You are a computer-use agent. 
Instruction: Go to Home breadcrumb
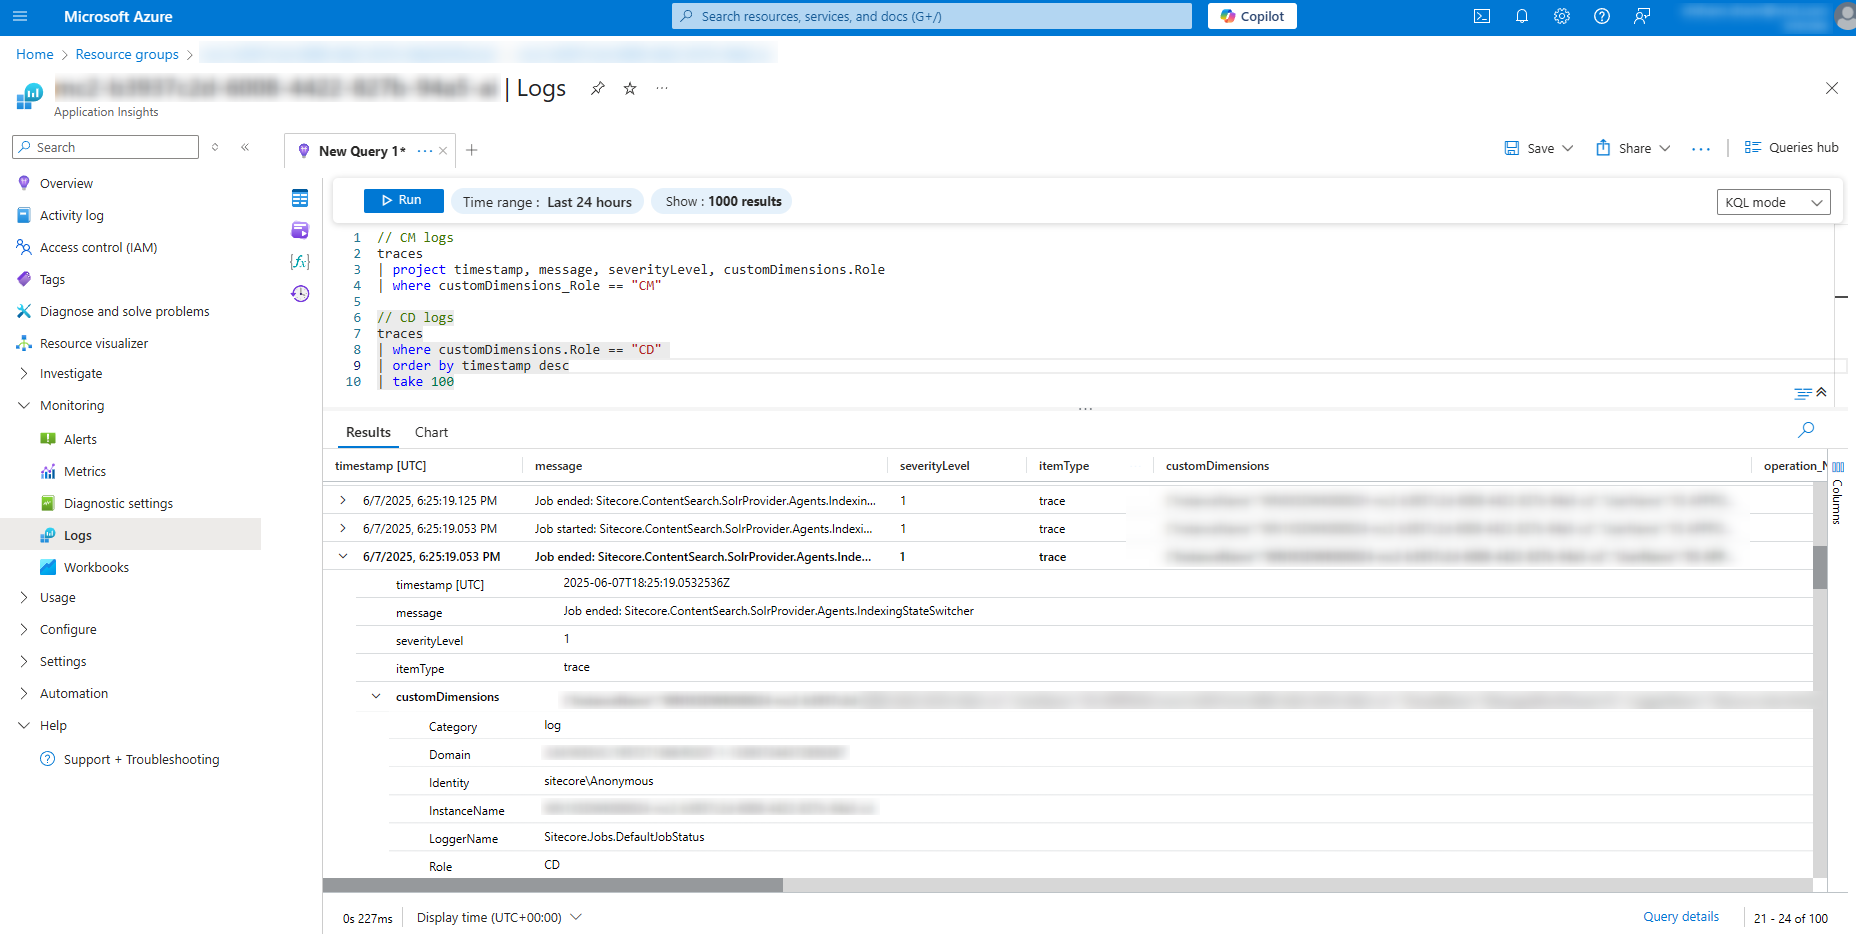pyautogui.click(x=35, y=54)
